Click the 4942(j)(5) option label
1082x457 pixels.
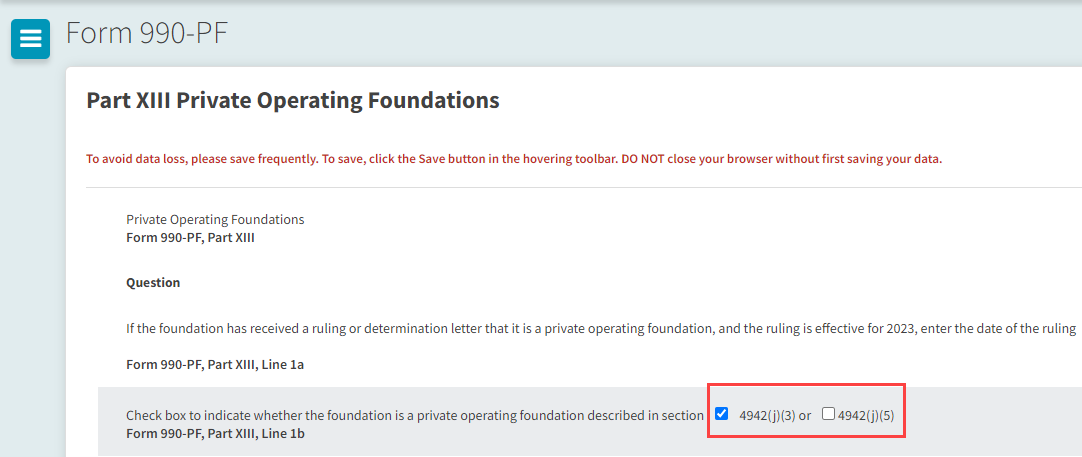(866, 415)
